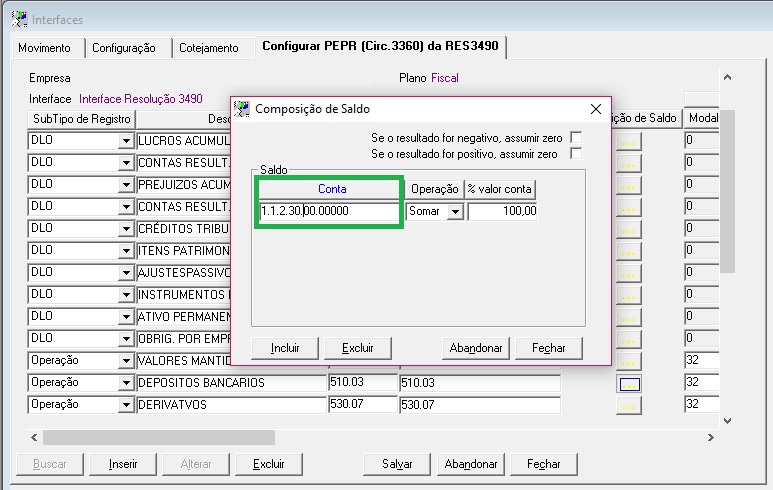Click the % valor conta column header
The width and height of the screenshot is (773, 490).
pyautogui.click(x=500, y=189)
